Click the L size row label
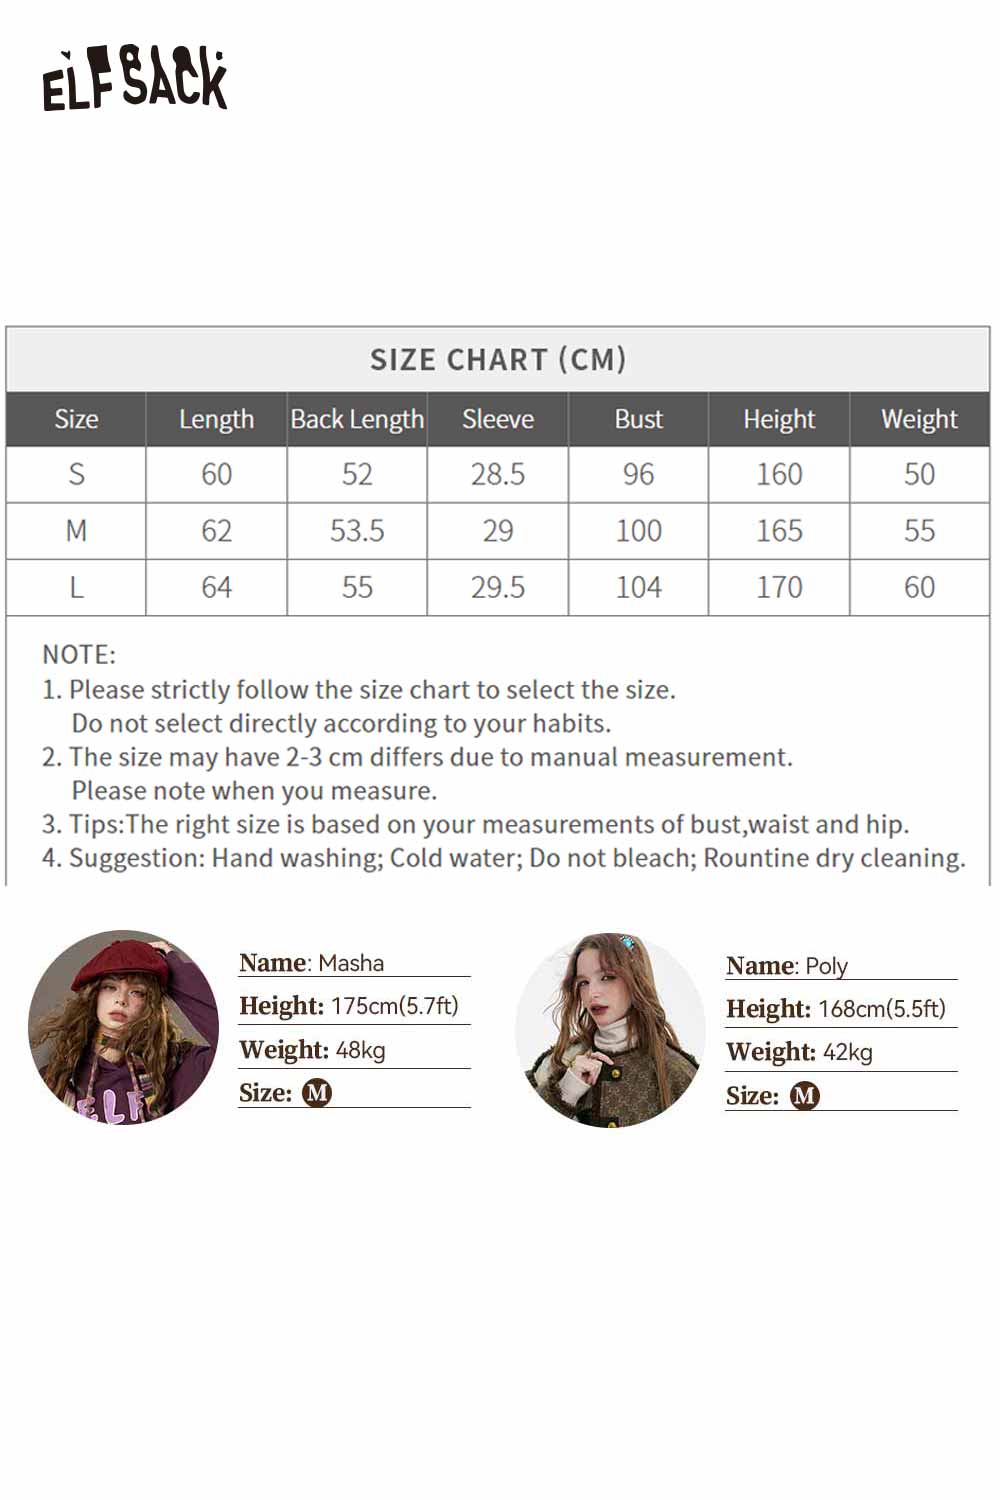Screen dimensions: 1000x1500 coord(76,587)
